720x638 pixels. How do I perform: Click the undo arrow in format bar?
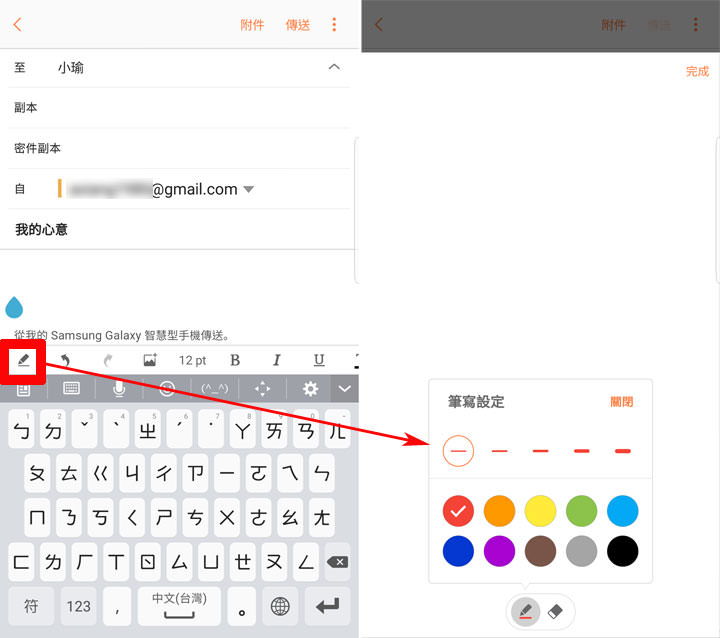pyautogui.click(x=66, y=360)
